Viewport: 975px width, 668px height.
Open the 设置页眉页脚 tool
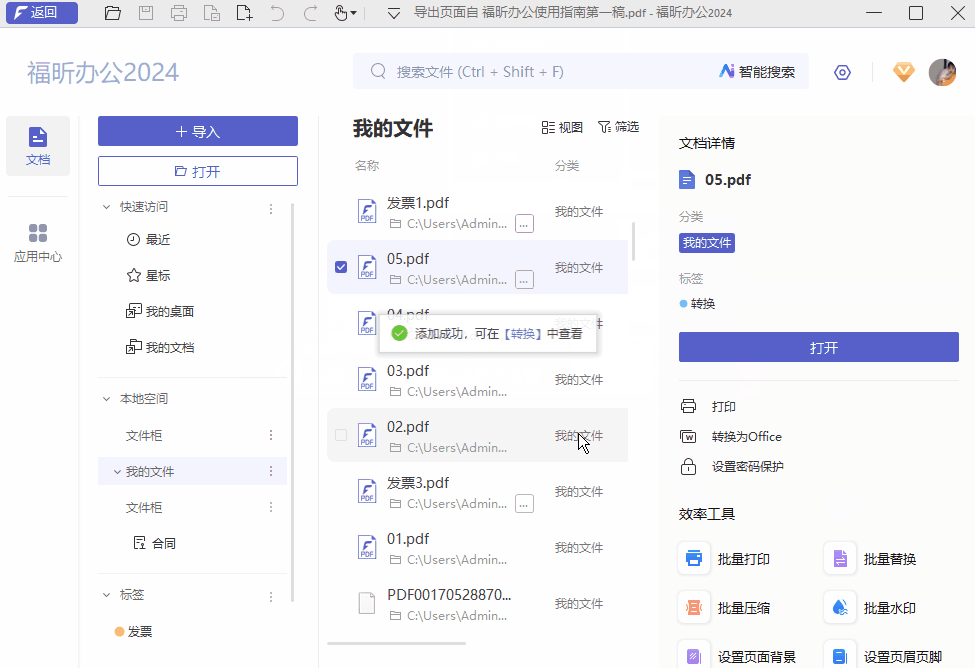pos(884,656)
